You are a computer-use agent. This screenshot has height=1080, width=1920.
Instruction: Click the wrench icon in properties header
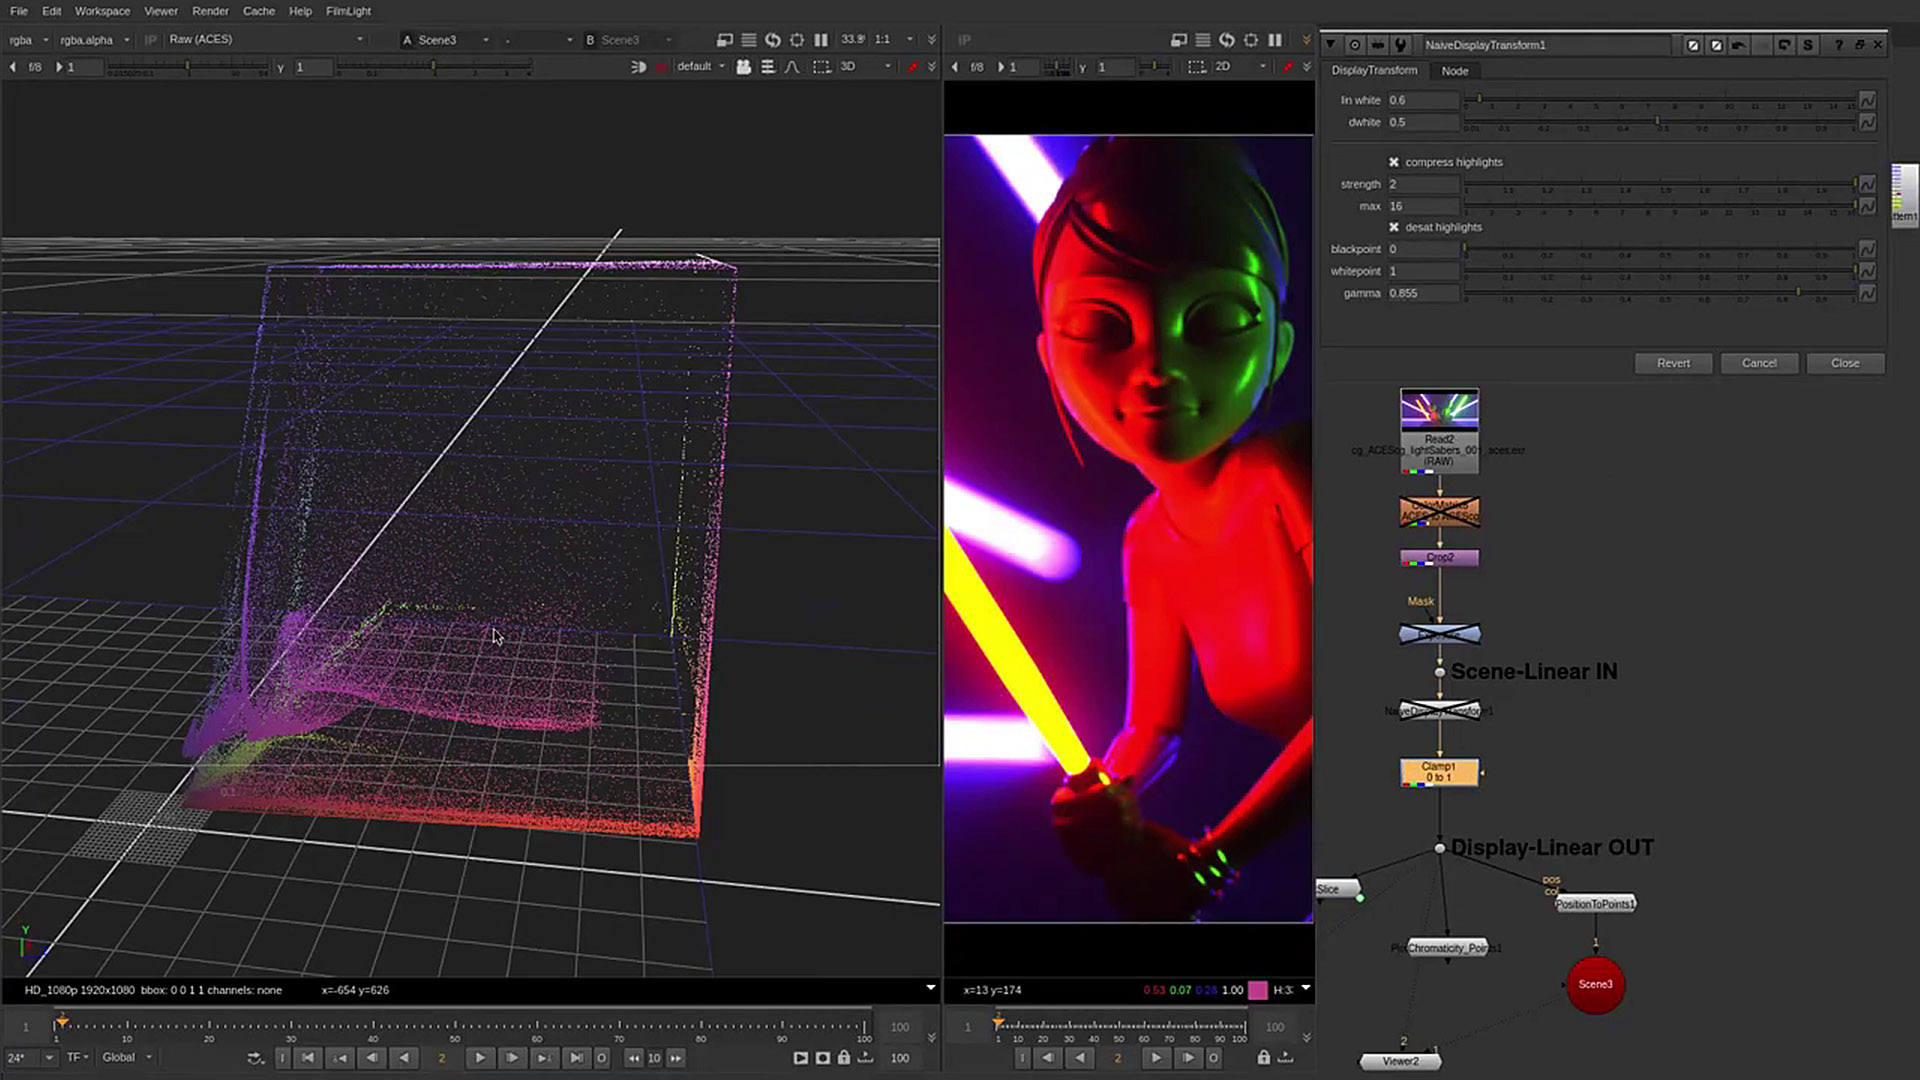[1401, 45]
